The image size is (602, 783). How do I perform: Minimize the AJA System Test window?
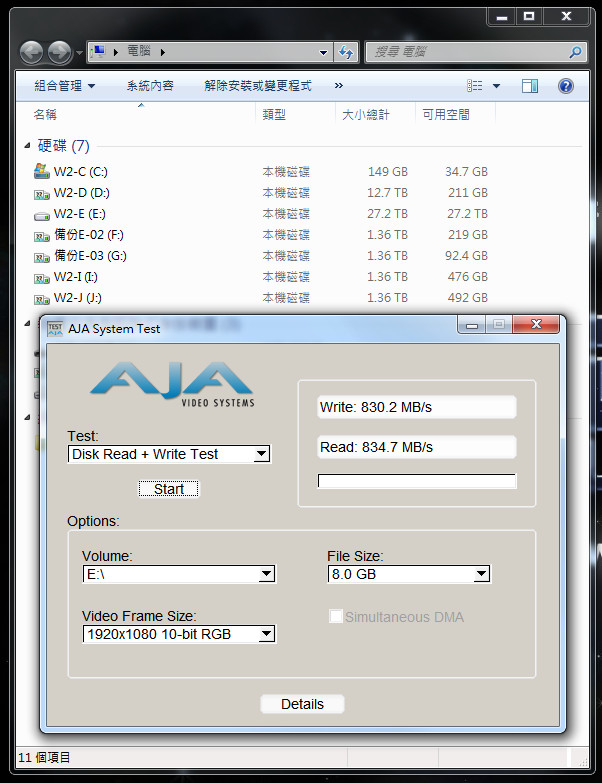click(472, 325)
